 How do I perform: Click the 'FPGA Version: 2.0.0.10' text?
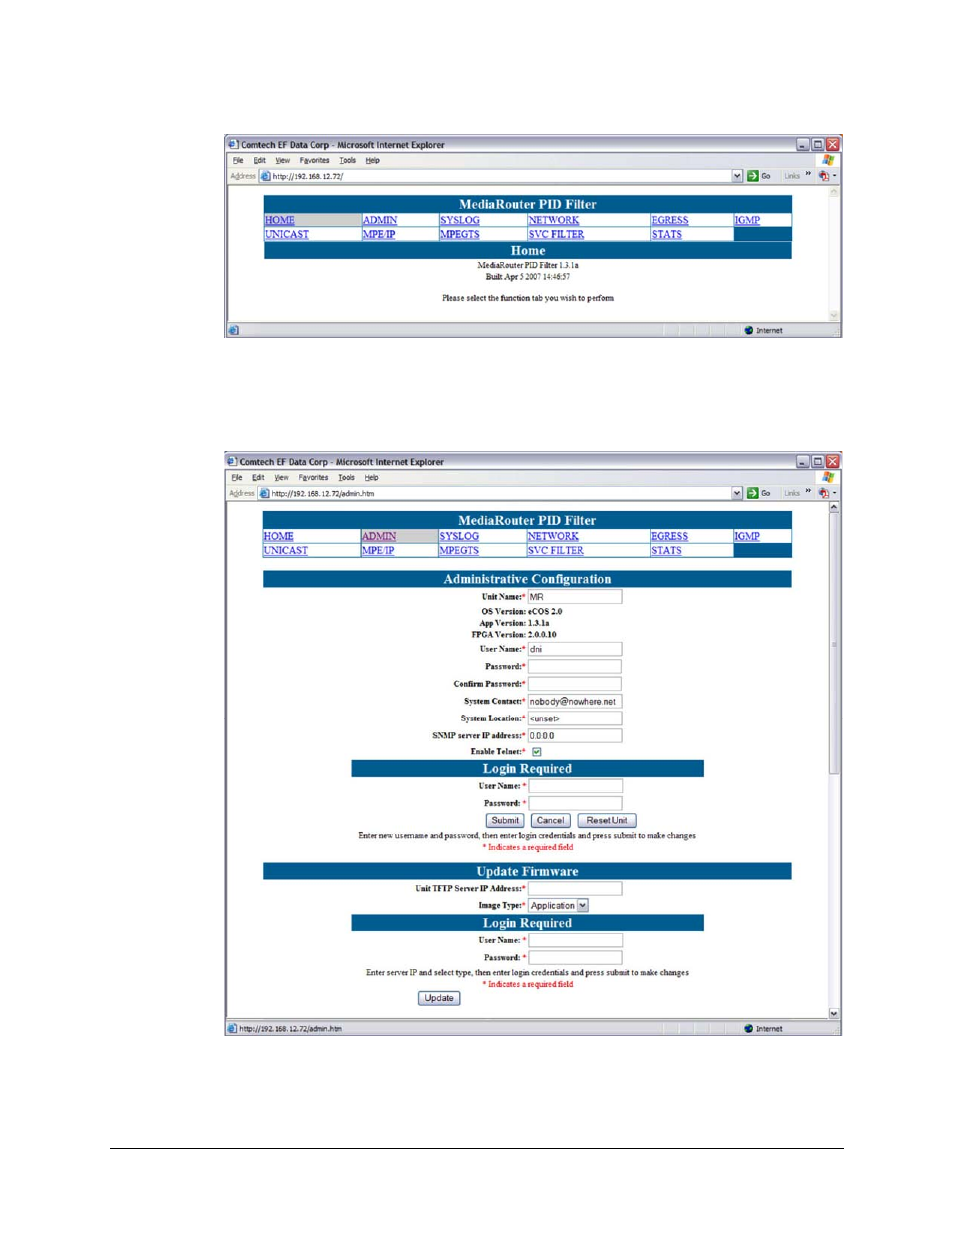[x=514, y=635]
